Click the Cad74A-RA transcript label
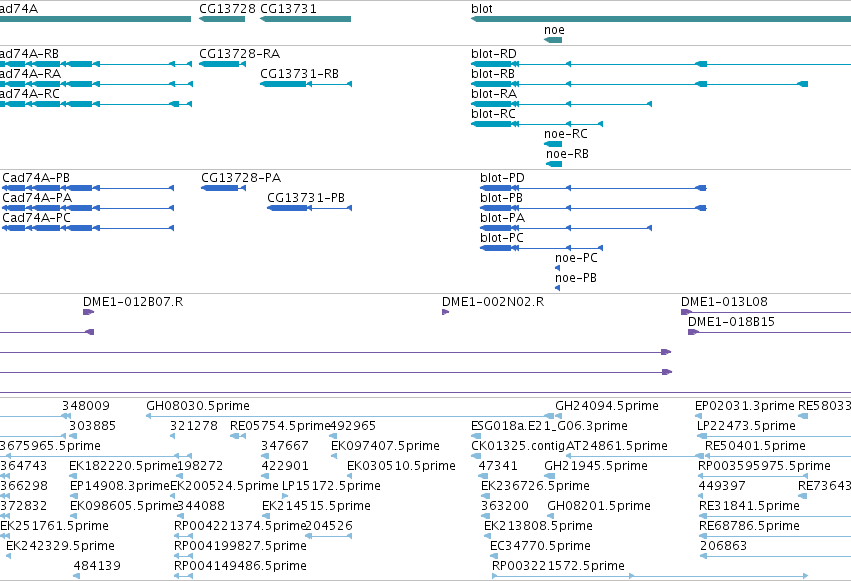The height and width of the screenshot is (581, 851). click(30, 74)
